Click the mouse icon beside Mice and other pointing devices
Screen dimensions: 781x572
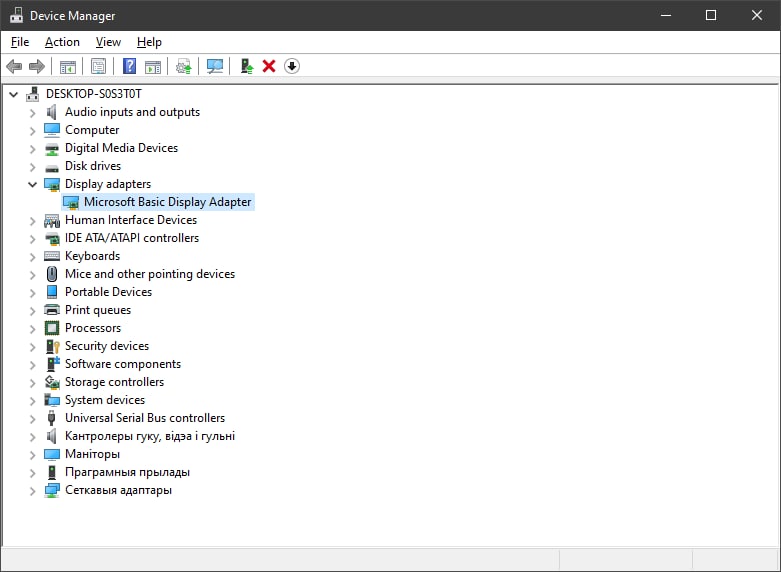coord(52,274)
